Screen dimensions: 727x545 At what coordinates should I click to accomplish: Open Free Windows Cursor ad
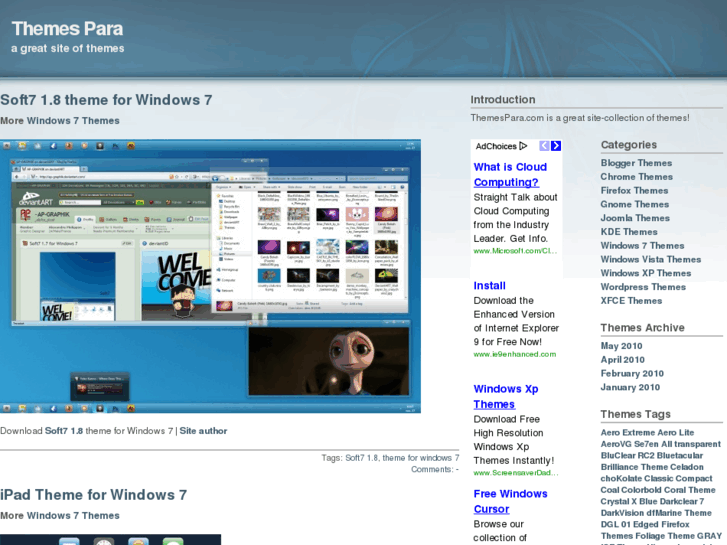pos(510,501)
